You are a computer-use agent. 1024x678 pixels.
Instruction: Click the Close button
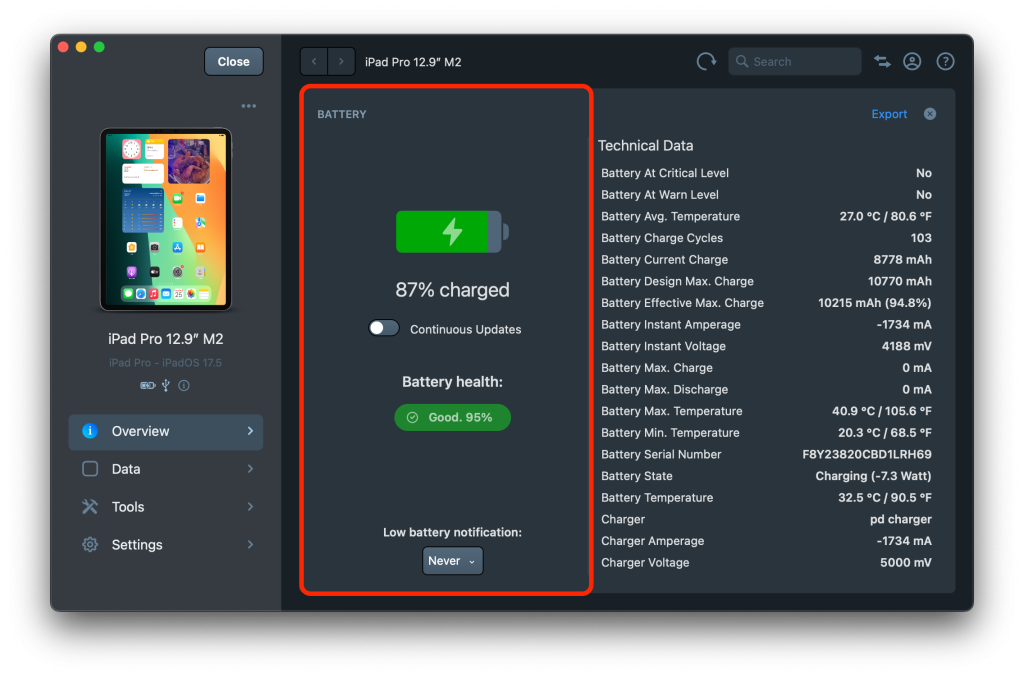click(234, 62)
